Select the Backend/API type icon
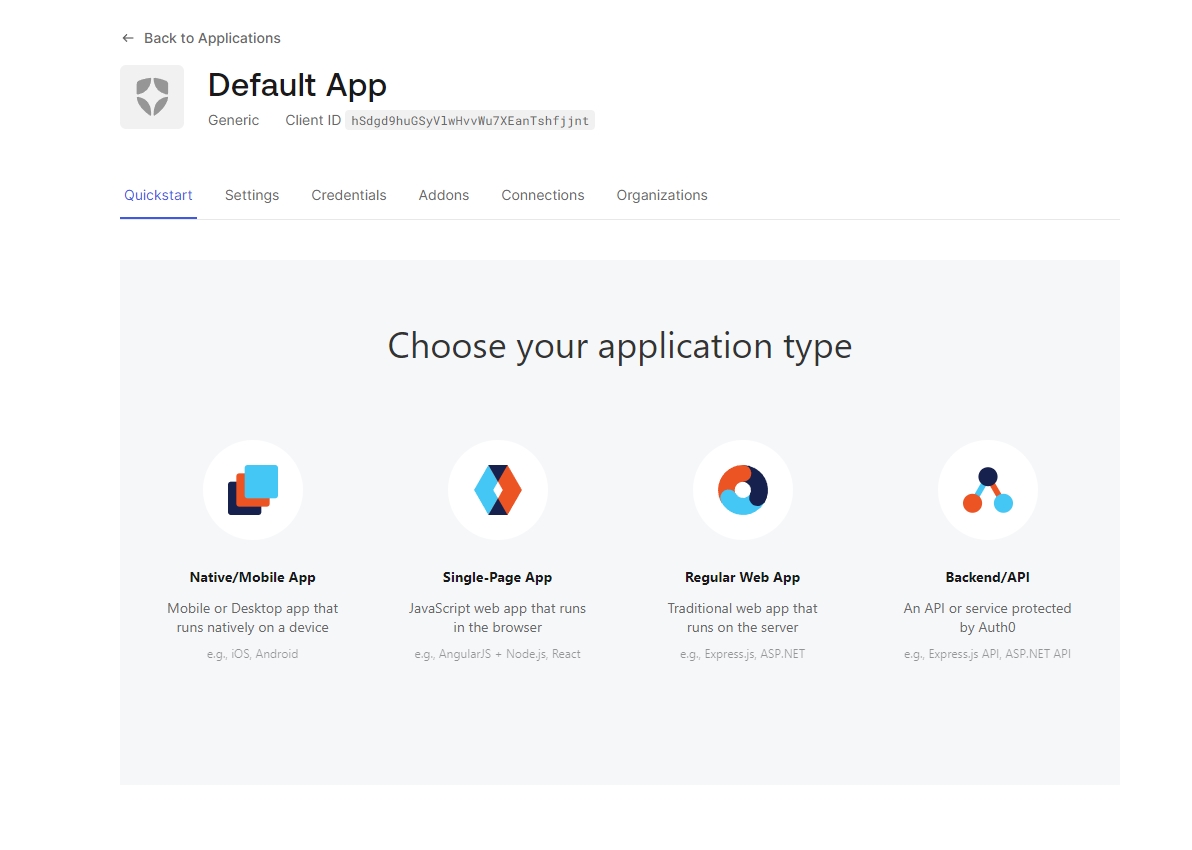1192x850 pixels. (x=987, y=490)
